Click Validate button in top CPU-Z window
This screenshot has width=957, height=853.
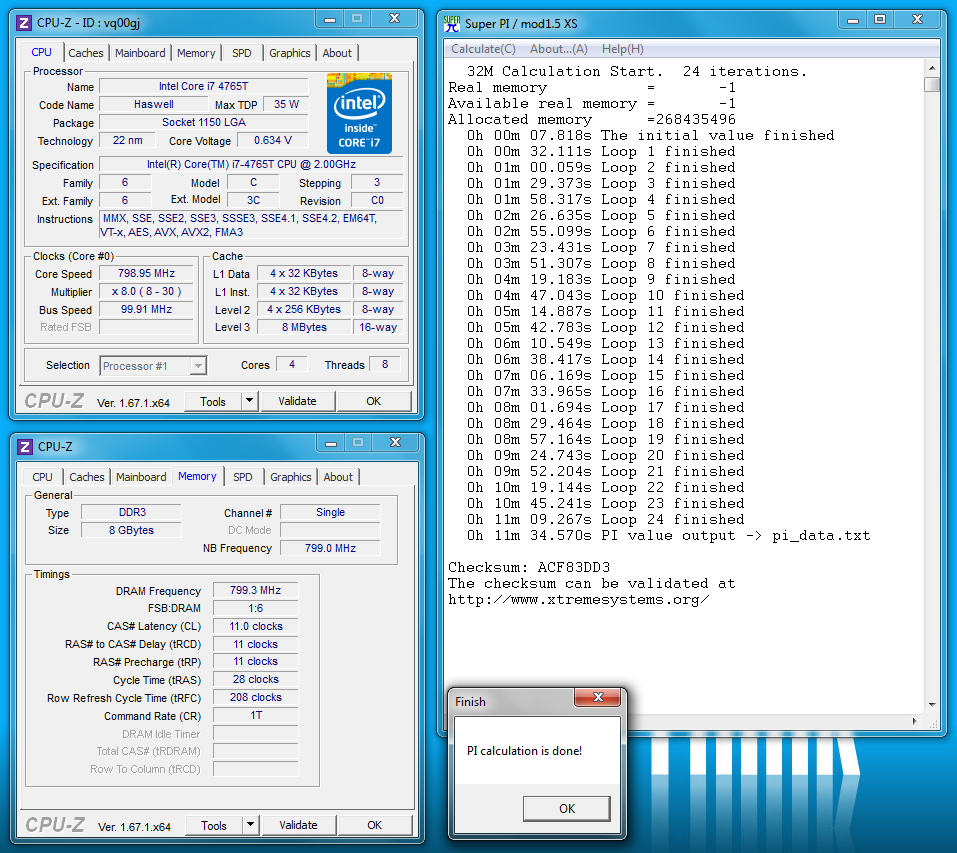pos(297,401)
